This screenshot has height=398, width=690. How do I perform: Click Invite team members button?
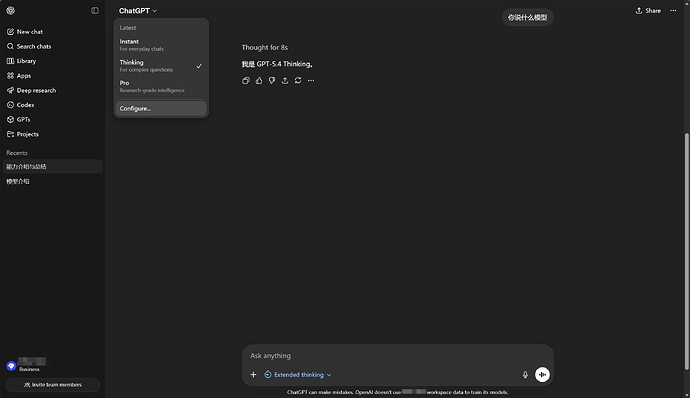[53, 385]
